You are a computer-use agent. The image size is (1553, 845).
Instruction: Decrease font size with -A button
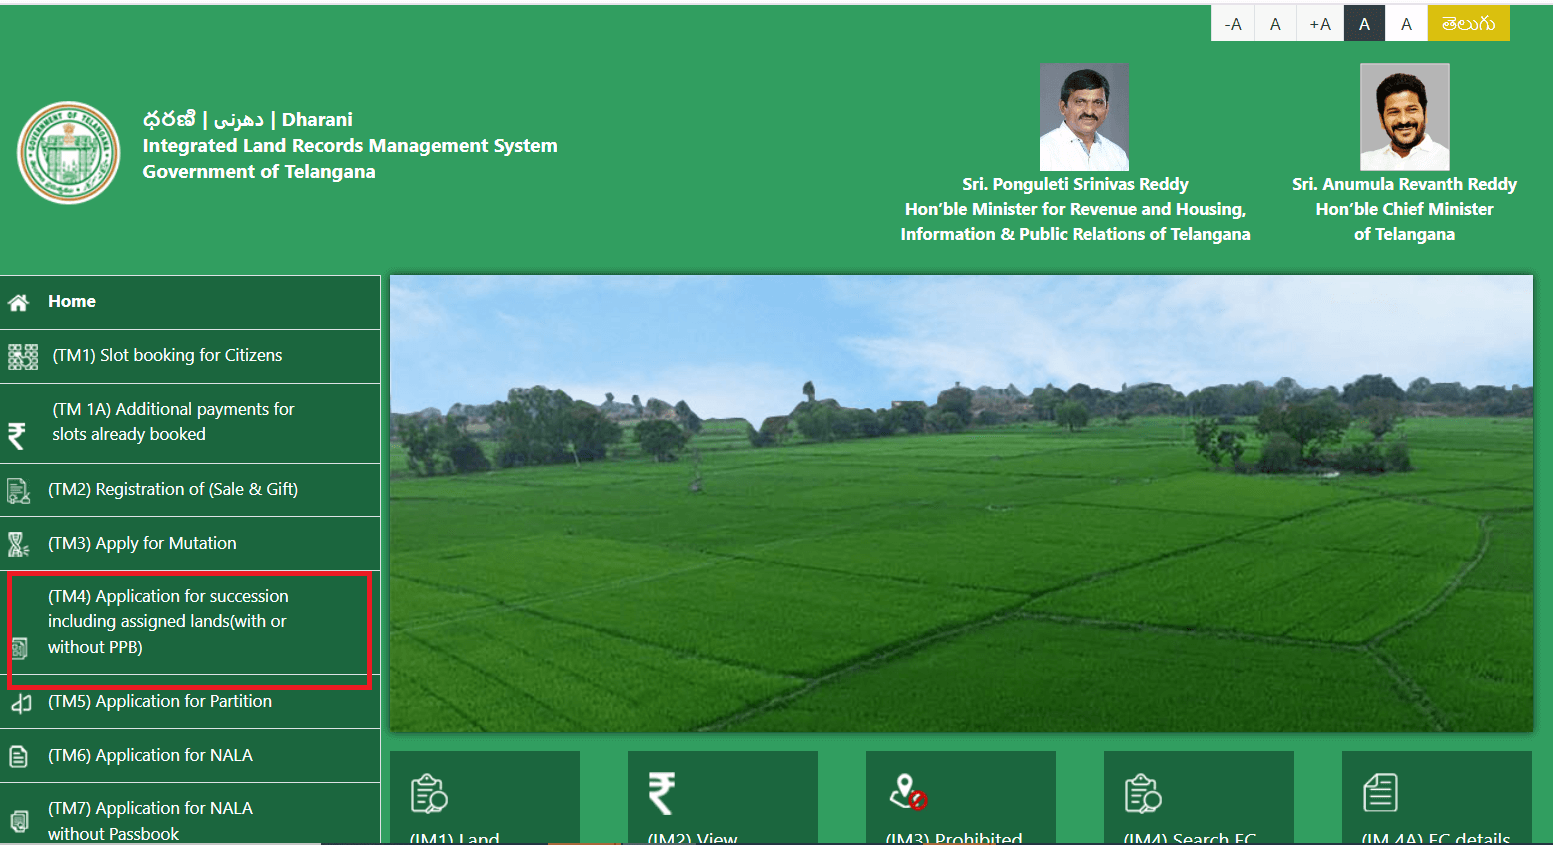(1233, 24)
